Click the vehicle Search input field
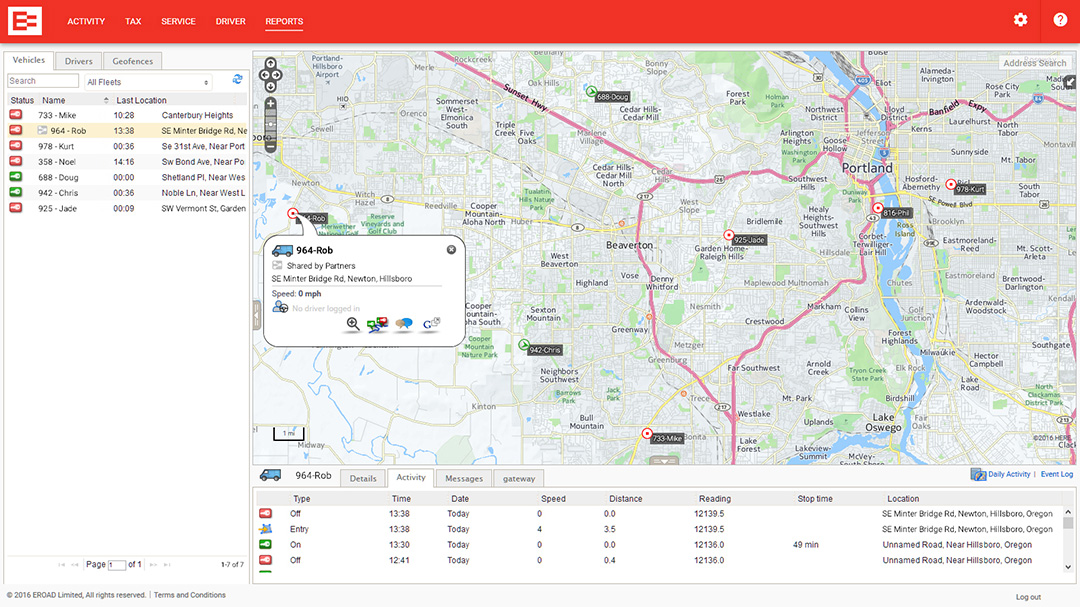The image size is (1080, 607). point(43,81)
